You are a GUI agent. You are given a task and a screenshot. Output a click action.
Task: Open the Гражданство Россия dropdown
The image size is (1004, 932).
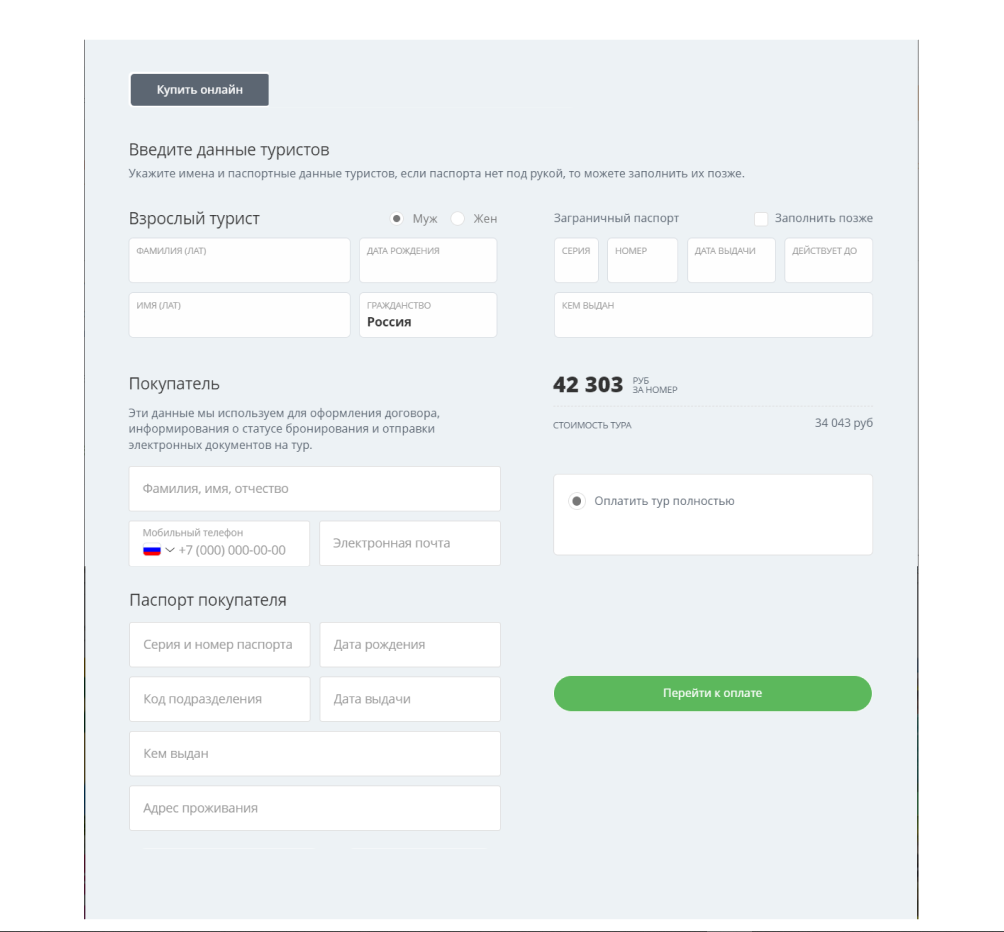pyautogui.click(x=428, y=315)
